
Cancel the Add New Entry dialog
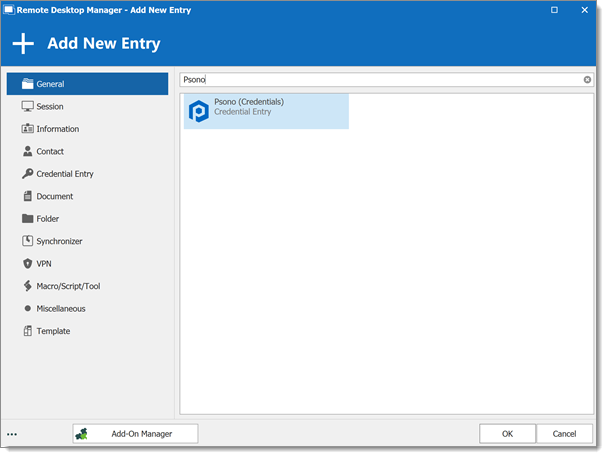pyautogui.click(x=564, y=434)
